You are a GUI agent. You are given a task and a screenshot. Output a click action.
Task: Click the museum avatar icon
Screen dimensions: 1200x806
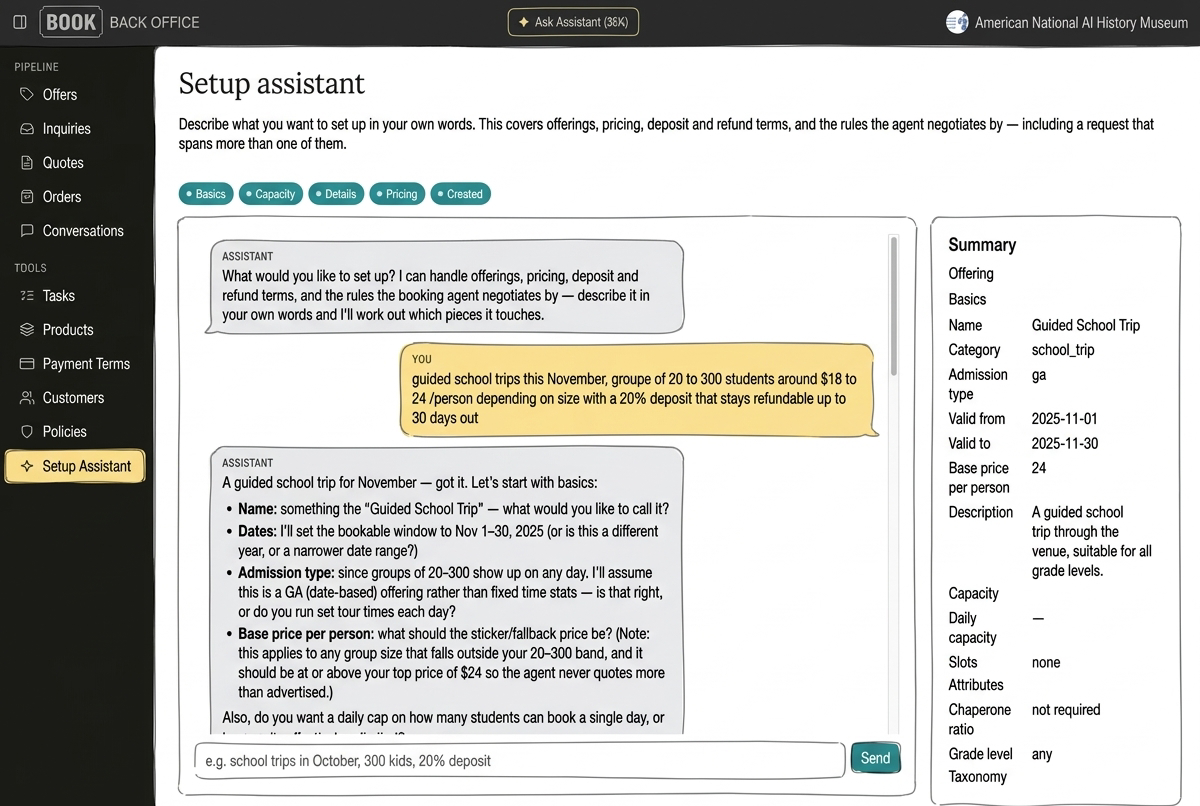(957, 22)
